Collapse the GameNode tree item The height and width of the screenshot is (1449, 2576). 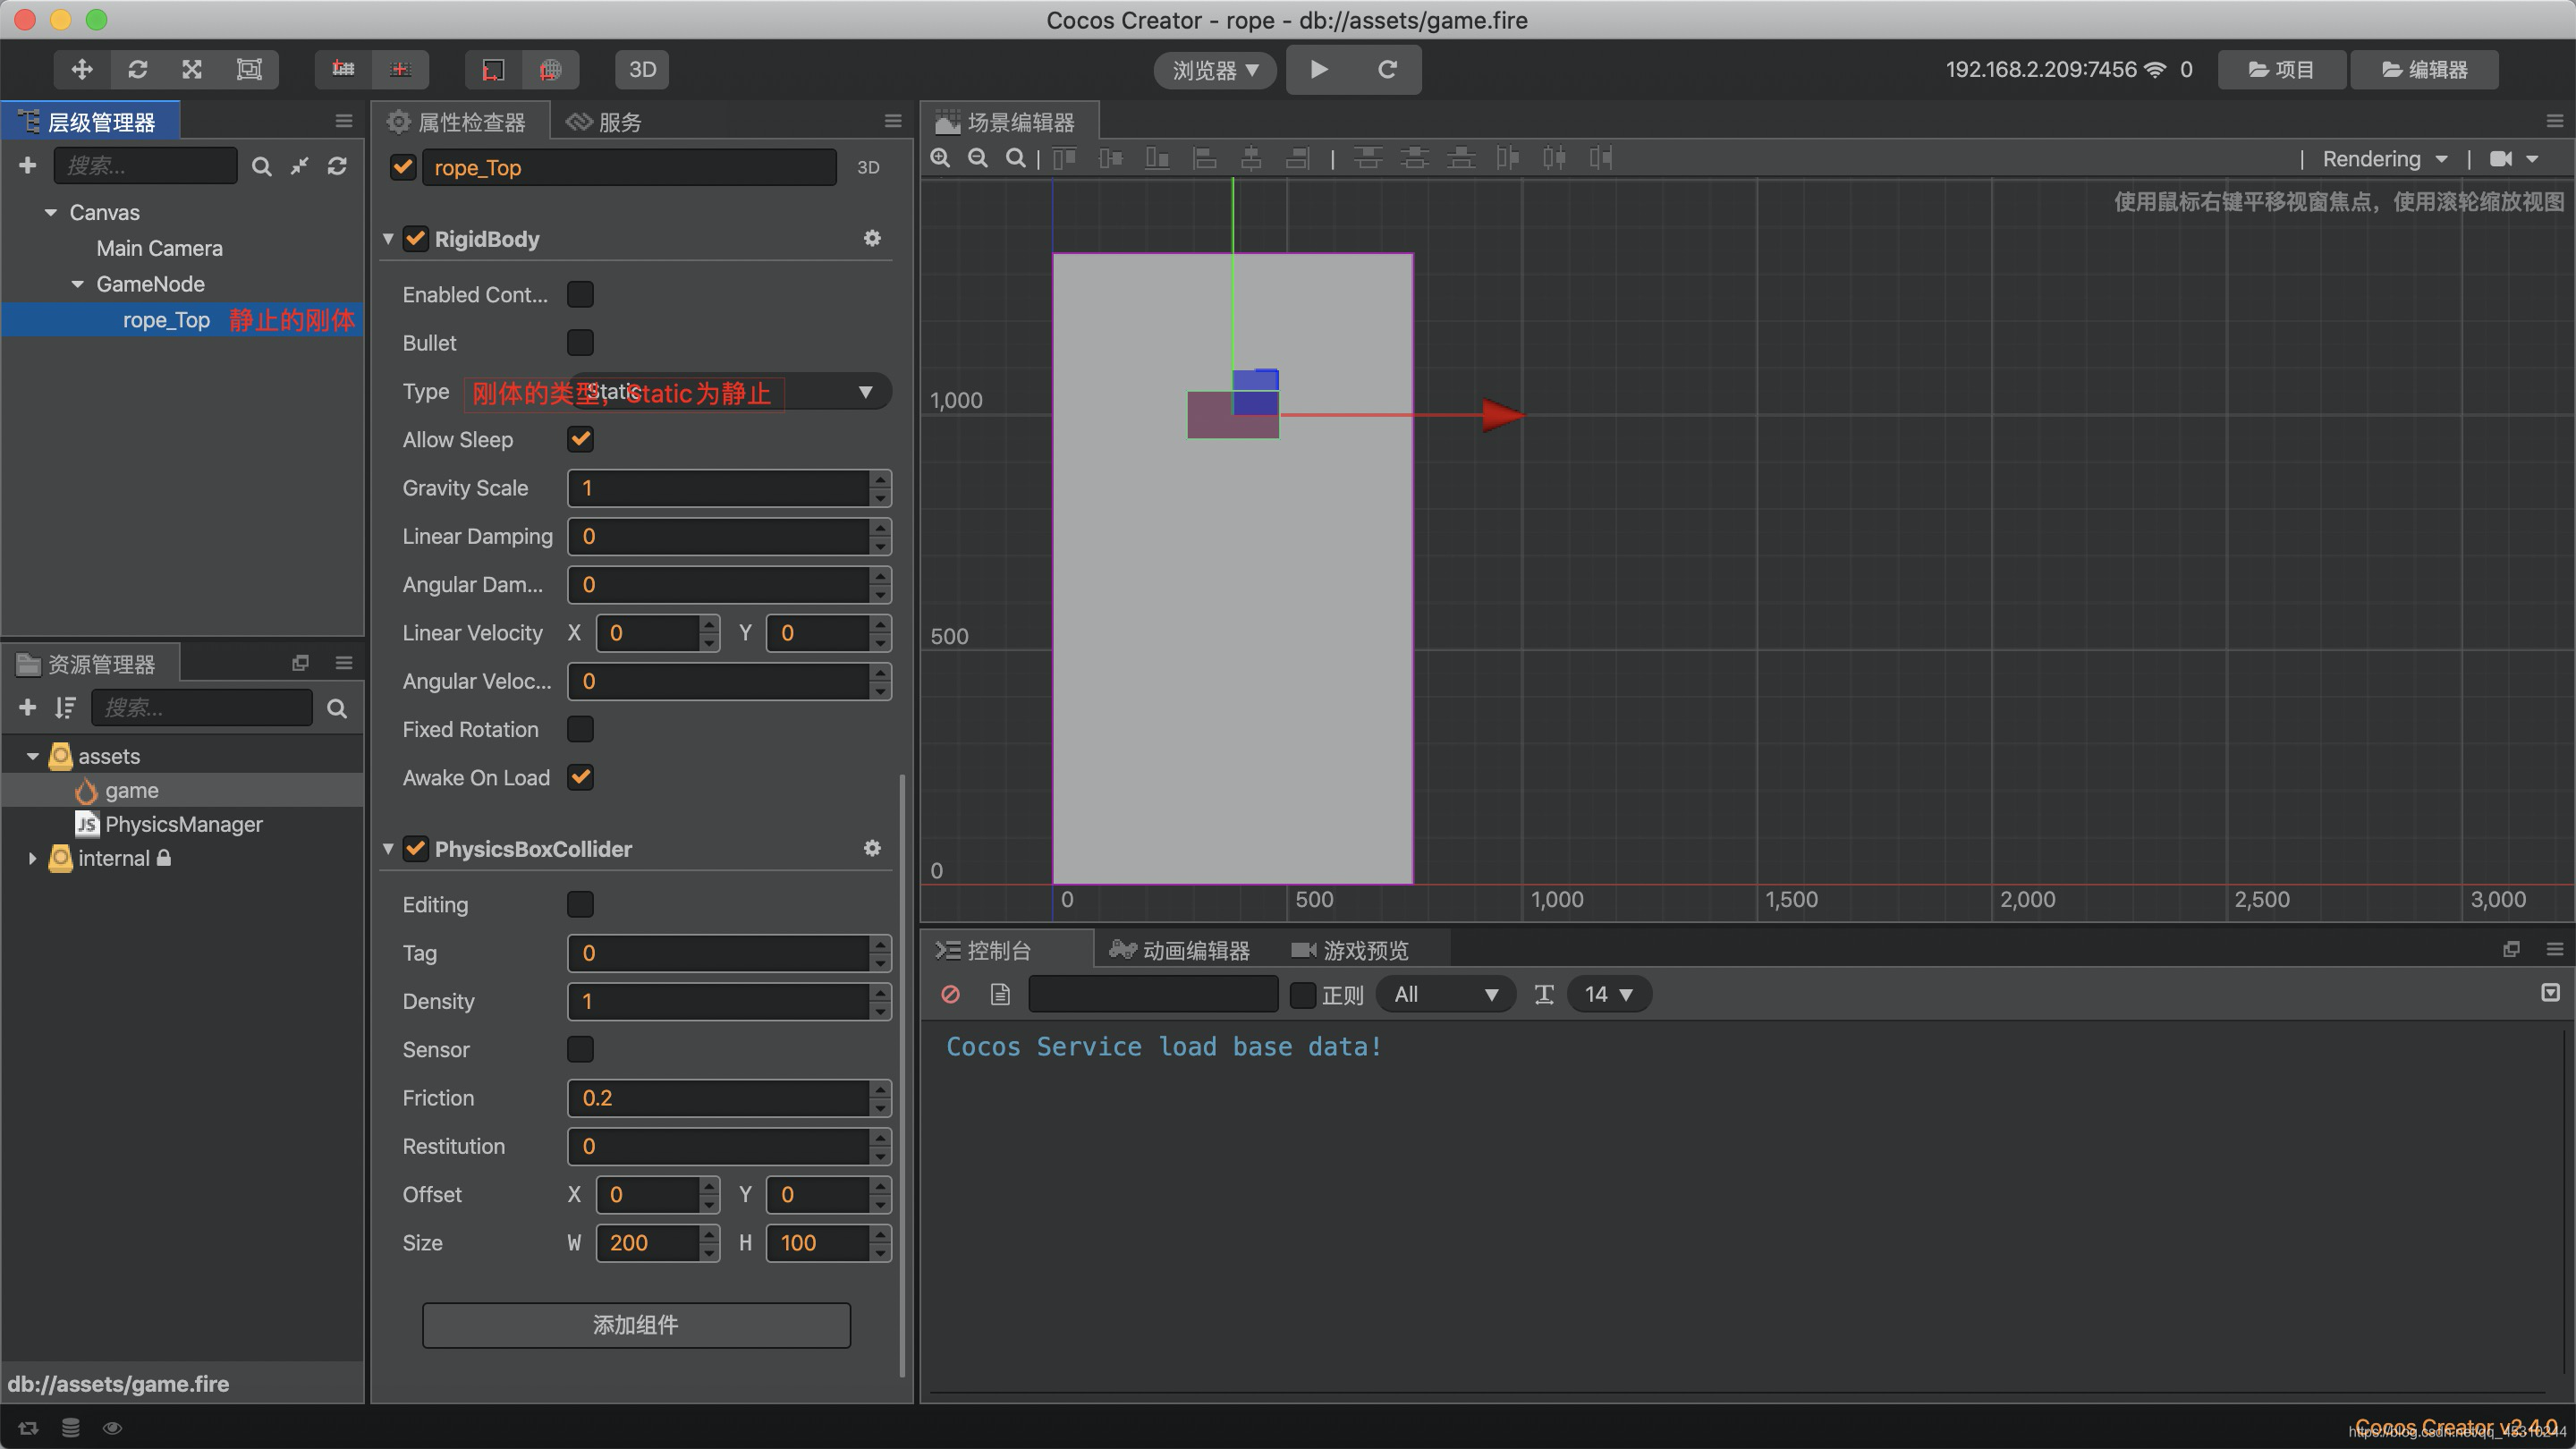pyautogui.click(x=78, y=284)
